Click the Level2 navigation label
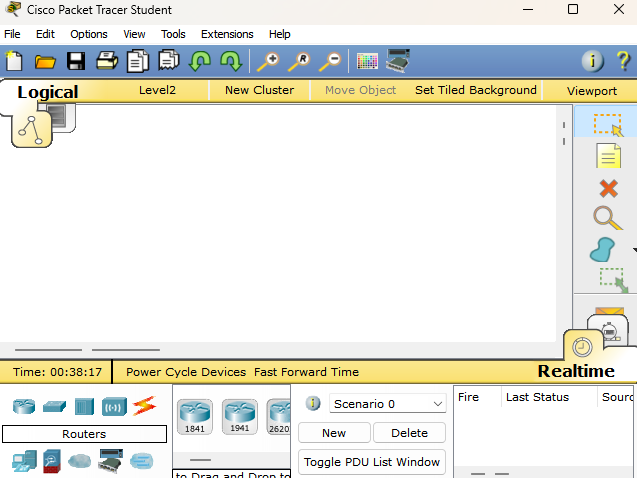The height and width of the screenshot is (478, 637). (x=157, y=90)
